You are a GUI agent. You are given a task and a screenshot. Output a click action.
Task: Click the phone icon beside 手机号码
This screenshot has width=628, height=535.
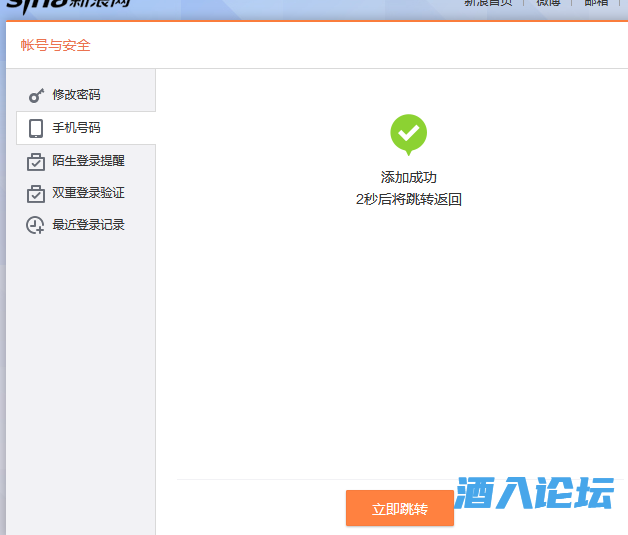click(36, 128)
